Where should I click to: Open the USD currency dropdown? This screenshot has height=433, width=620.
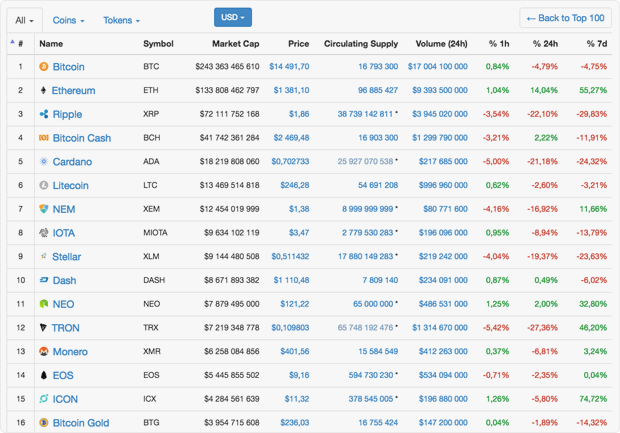tap(233, 17)
